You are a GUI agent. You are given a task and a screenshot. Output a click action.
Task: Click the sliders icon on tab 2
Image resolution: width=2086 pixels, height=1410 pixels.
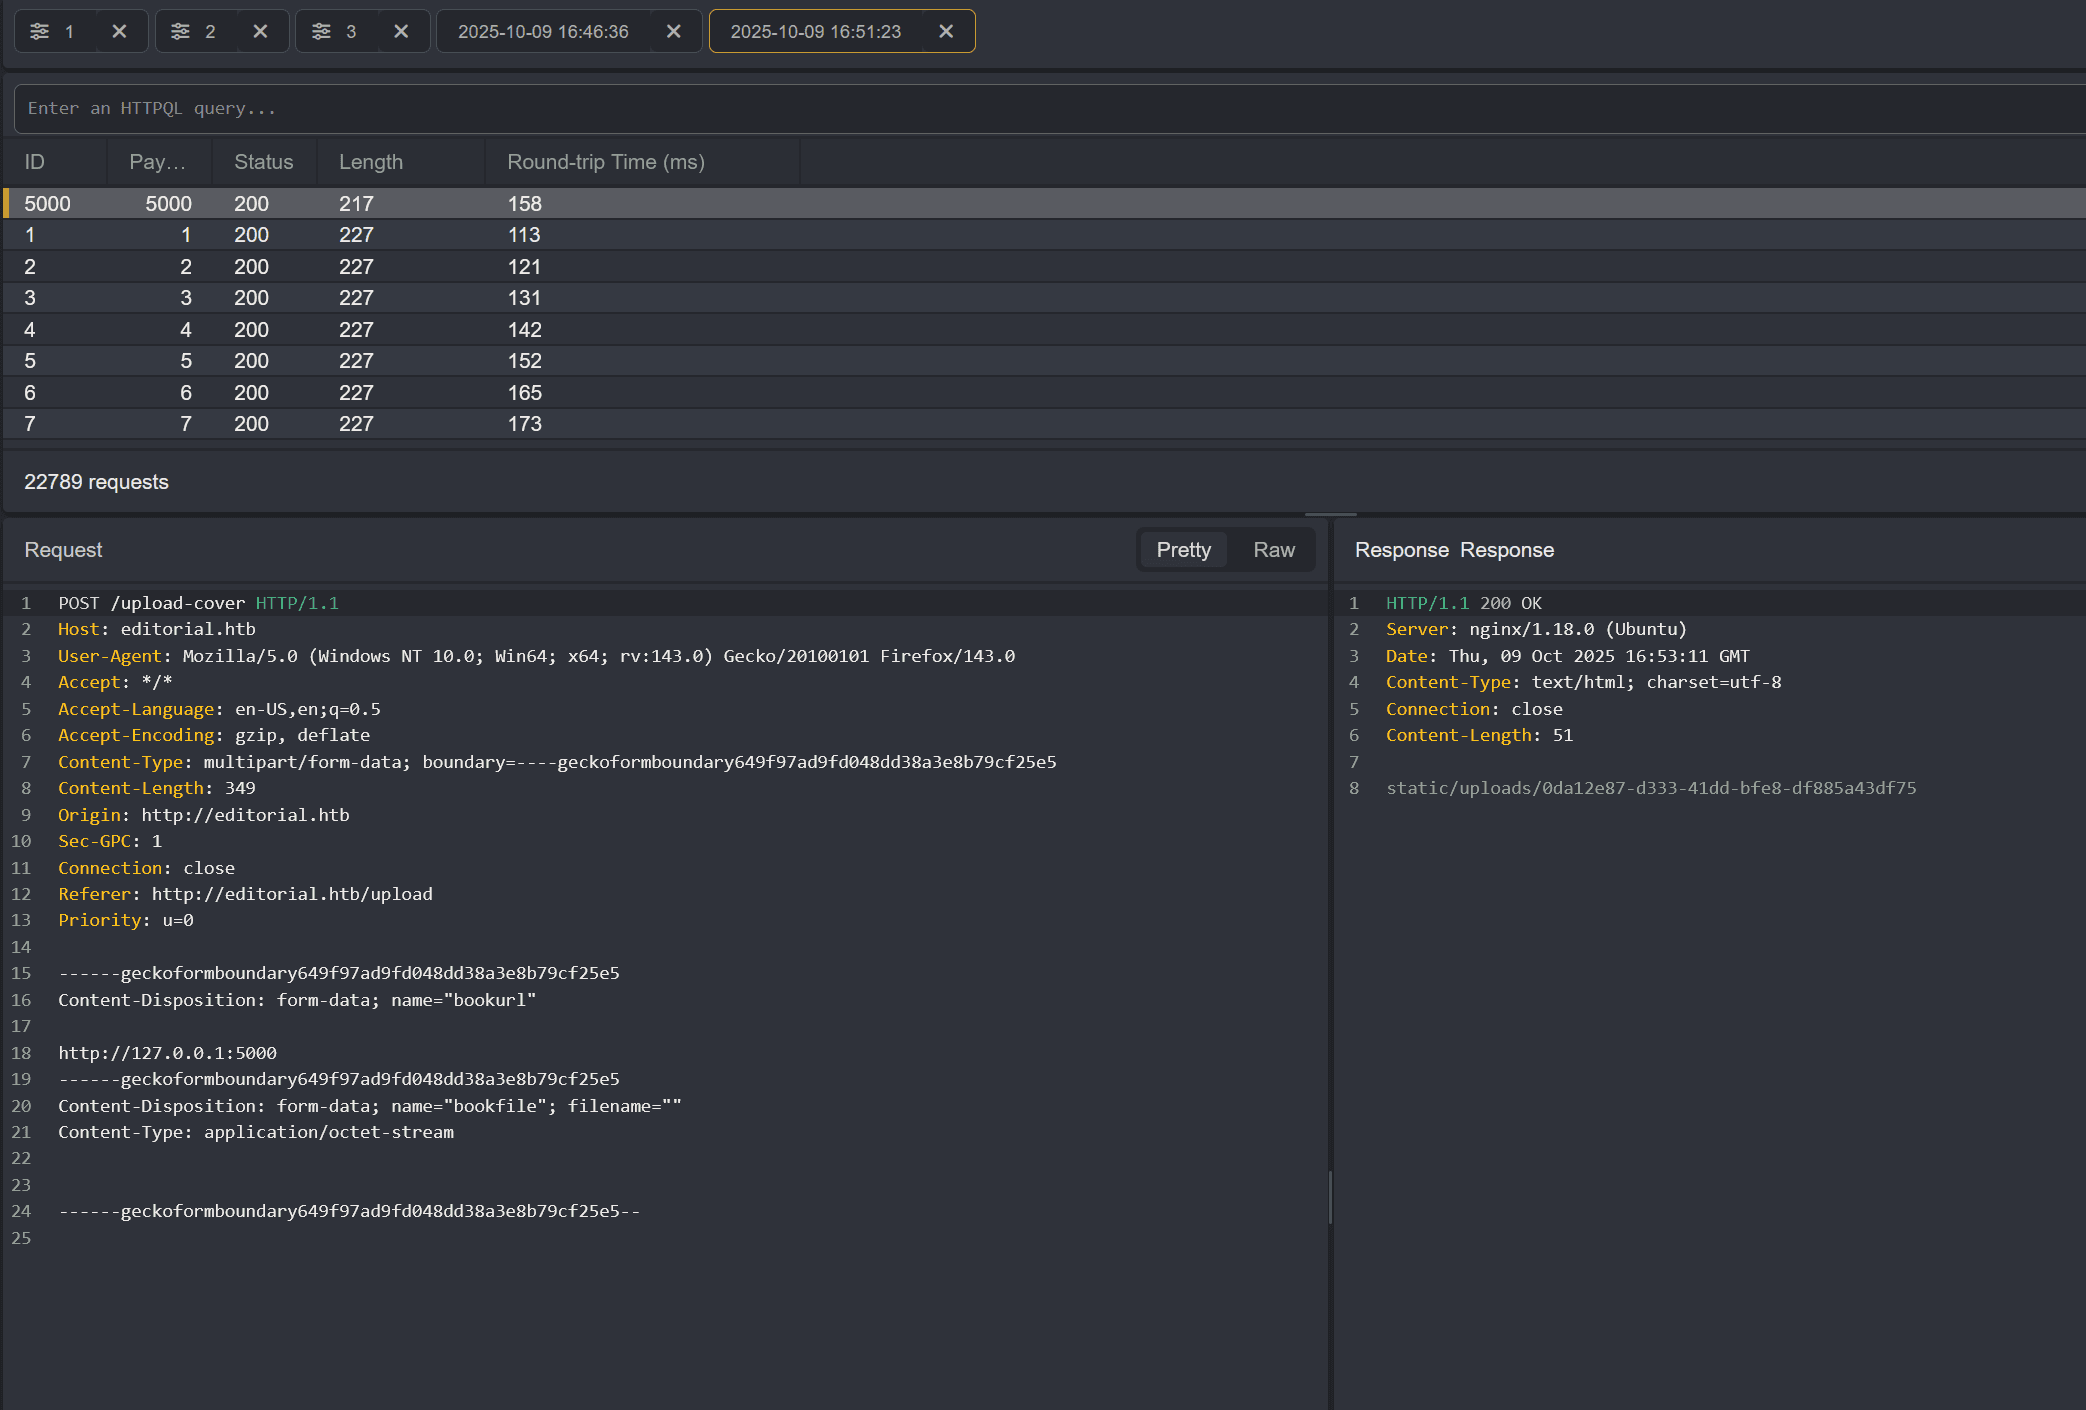(180, 31)
